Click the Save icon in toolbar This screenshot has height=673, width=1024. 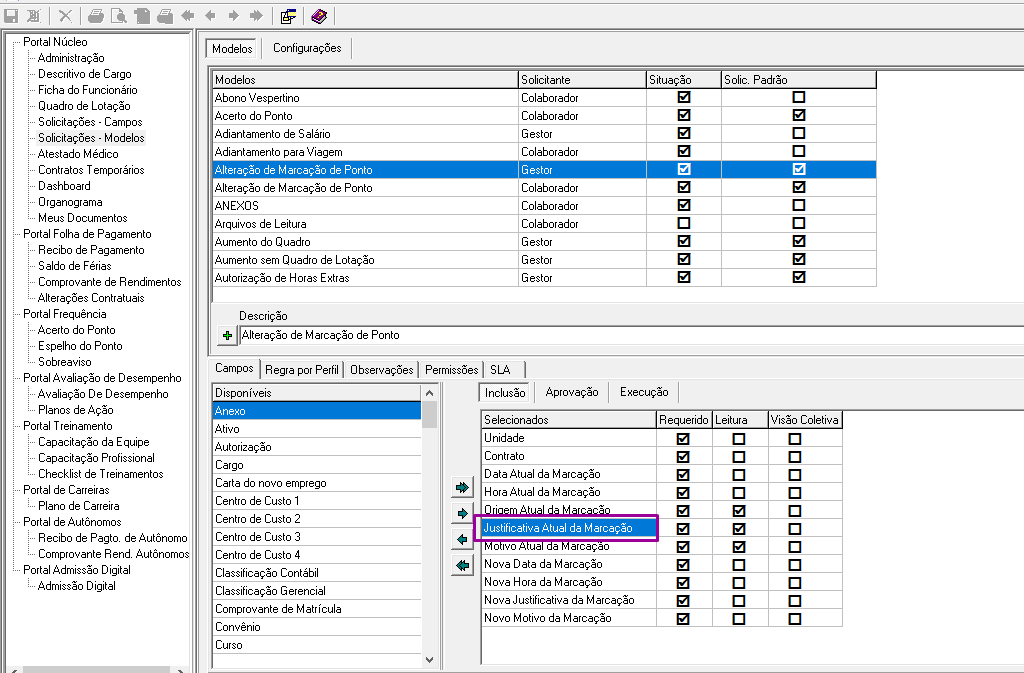coord(12,16)
